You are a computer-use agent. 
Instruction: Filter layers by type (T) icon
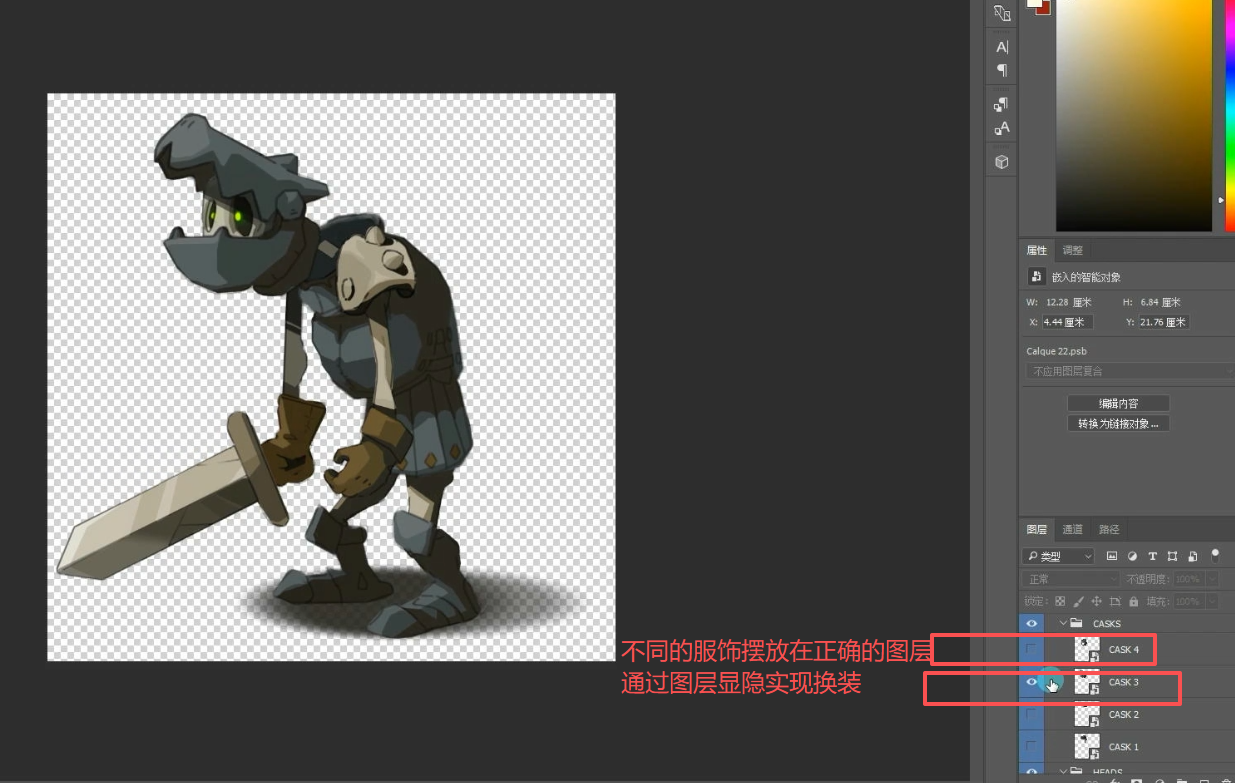pyautogui.click(x=1152, y=556)
